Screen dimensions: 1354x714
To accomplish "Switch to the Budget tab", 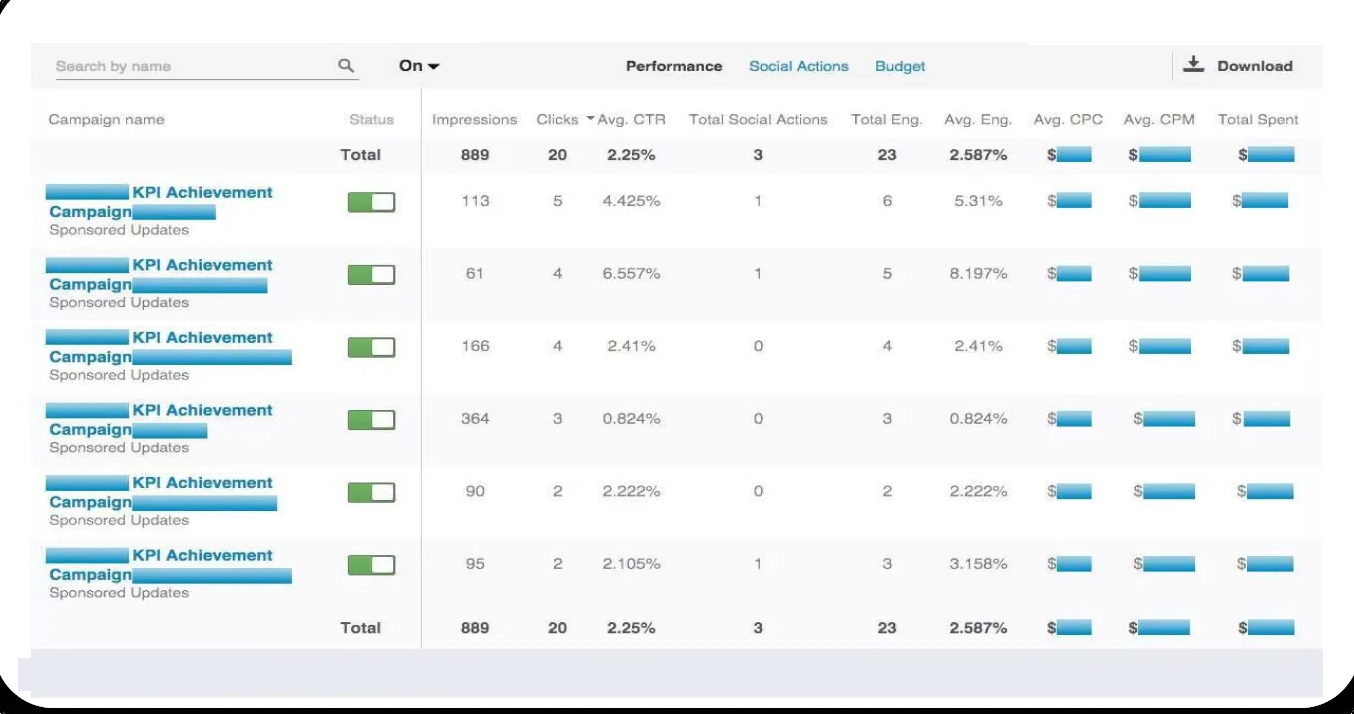I will pos(900,66).
